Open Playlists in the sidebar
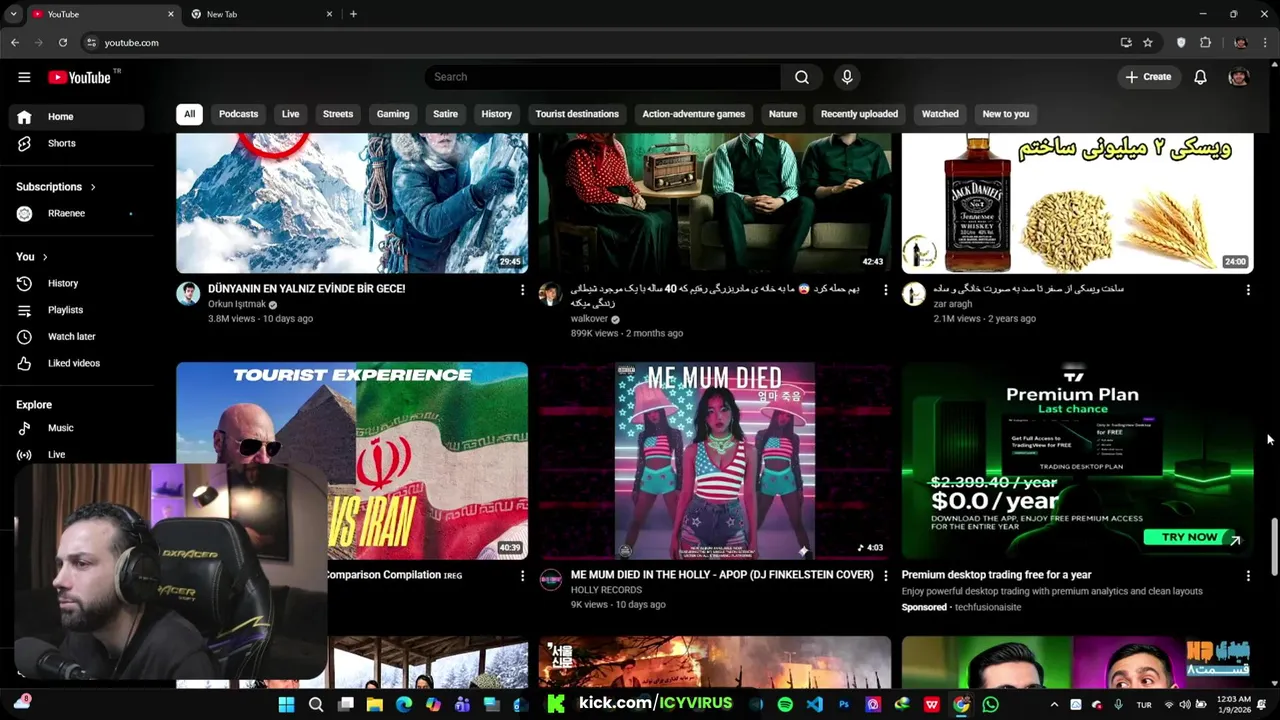 click(77, 310)
